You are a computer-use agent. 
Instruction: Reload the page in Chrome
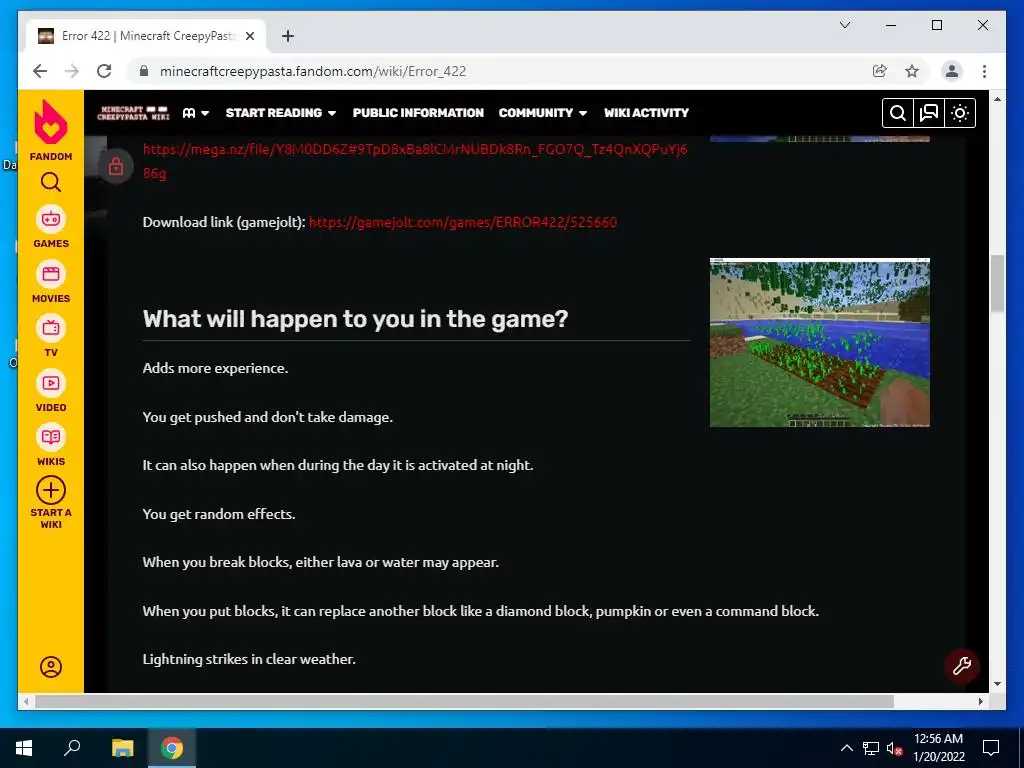(104, 71)
